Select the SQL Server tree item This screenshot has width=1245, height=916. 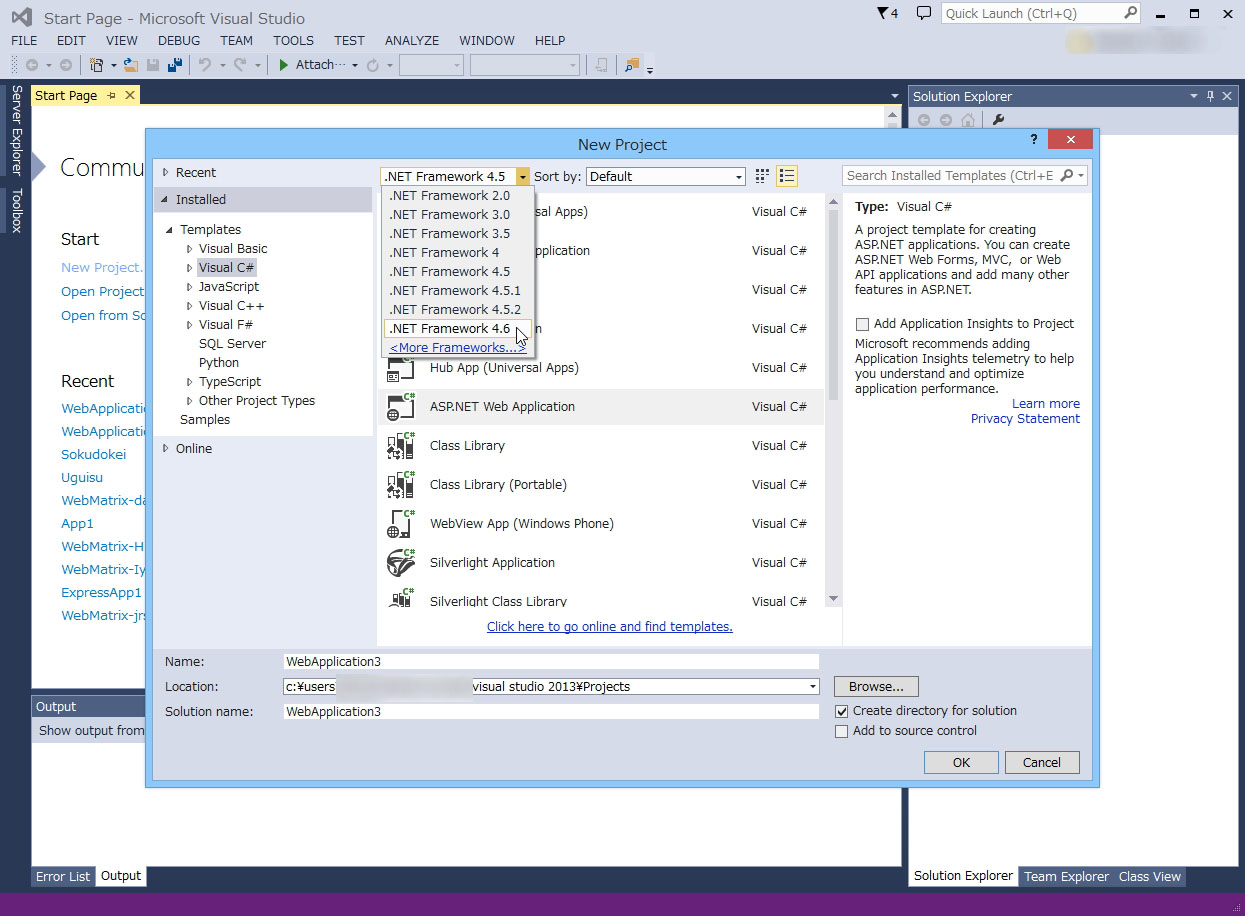coord(232,343)
